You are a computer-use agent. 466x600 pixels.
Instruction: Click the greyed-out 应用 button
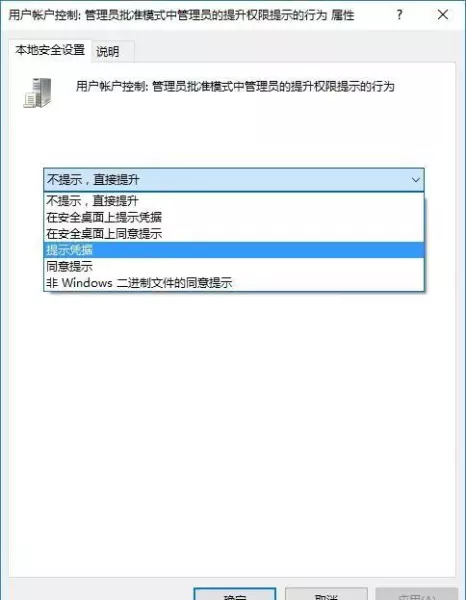(417, 594)
